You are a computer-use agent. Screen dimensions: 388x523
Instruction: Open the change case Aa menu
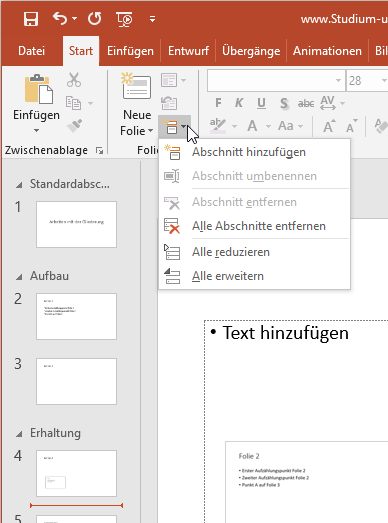[x=290, y=126]
